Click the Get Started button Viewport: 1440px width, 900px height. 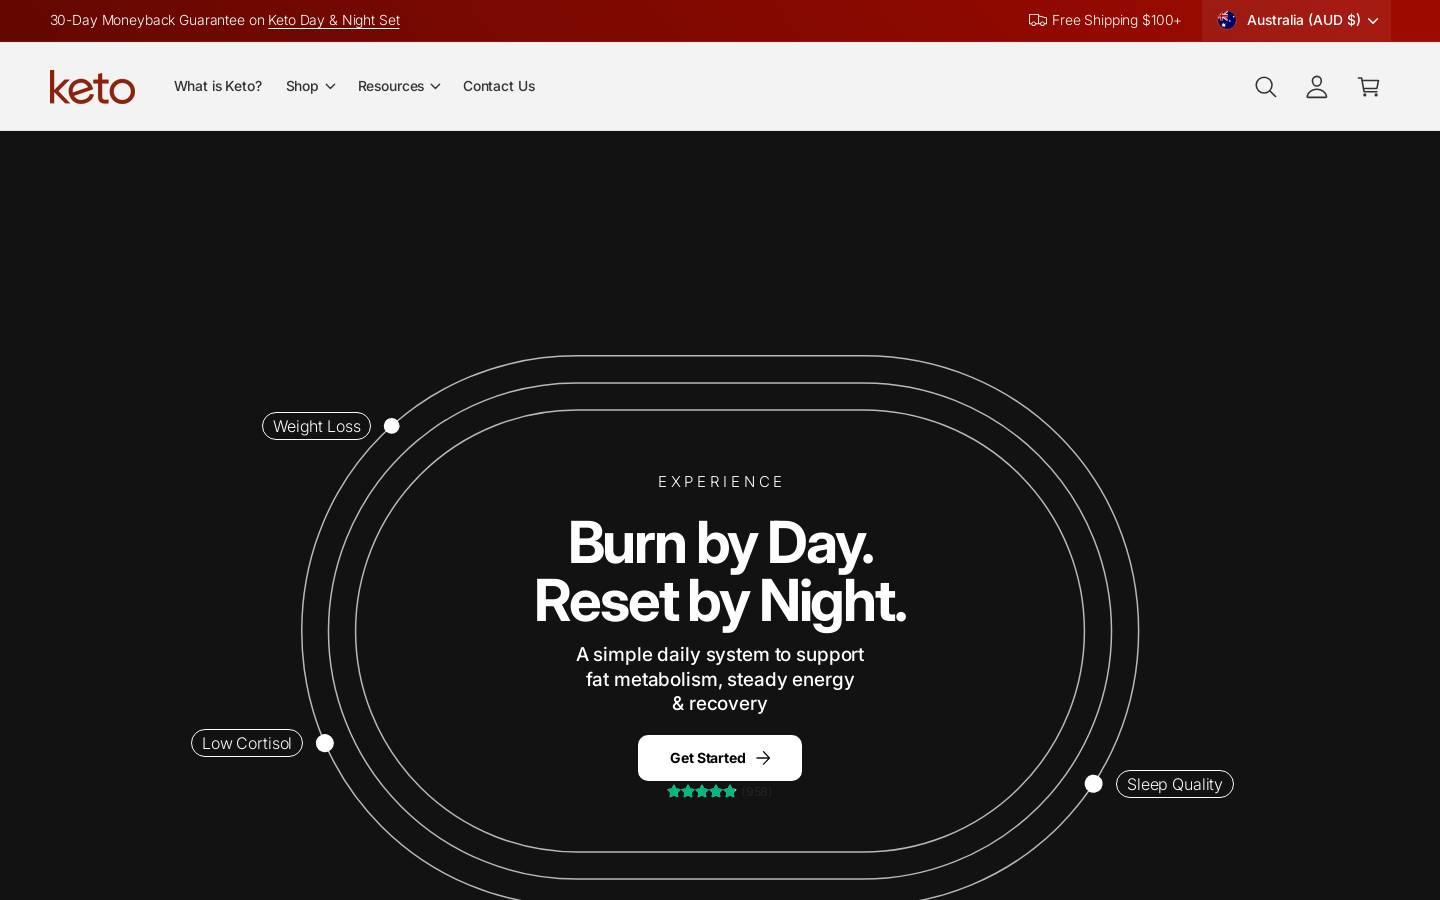click(720, 758)
